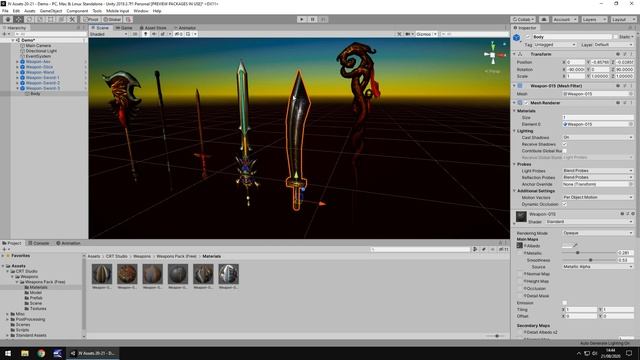The width and height of the screenshot is (640, 360).
Task: Switch to the Animation tab
Action: pyautogui.click(x=68, y=243)
